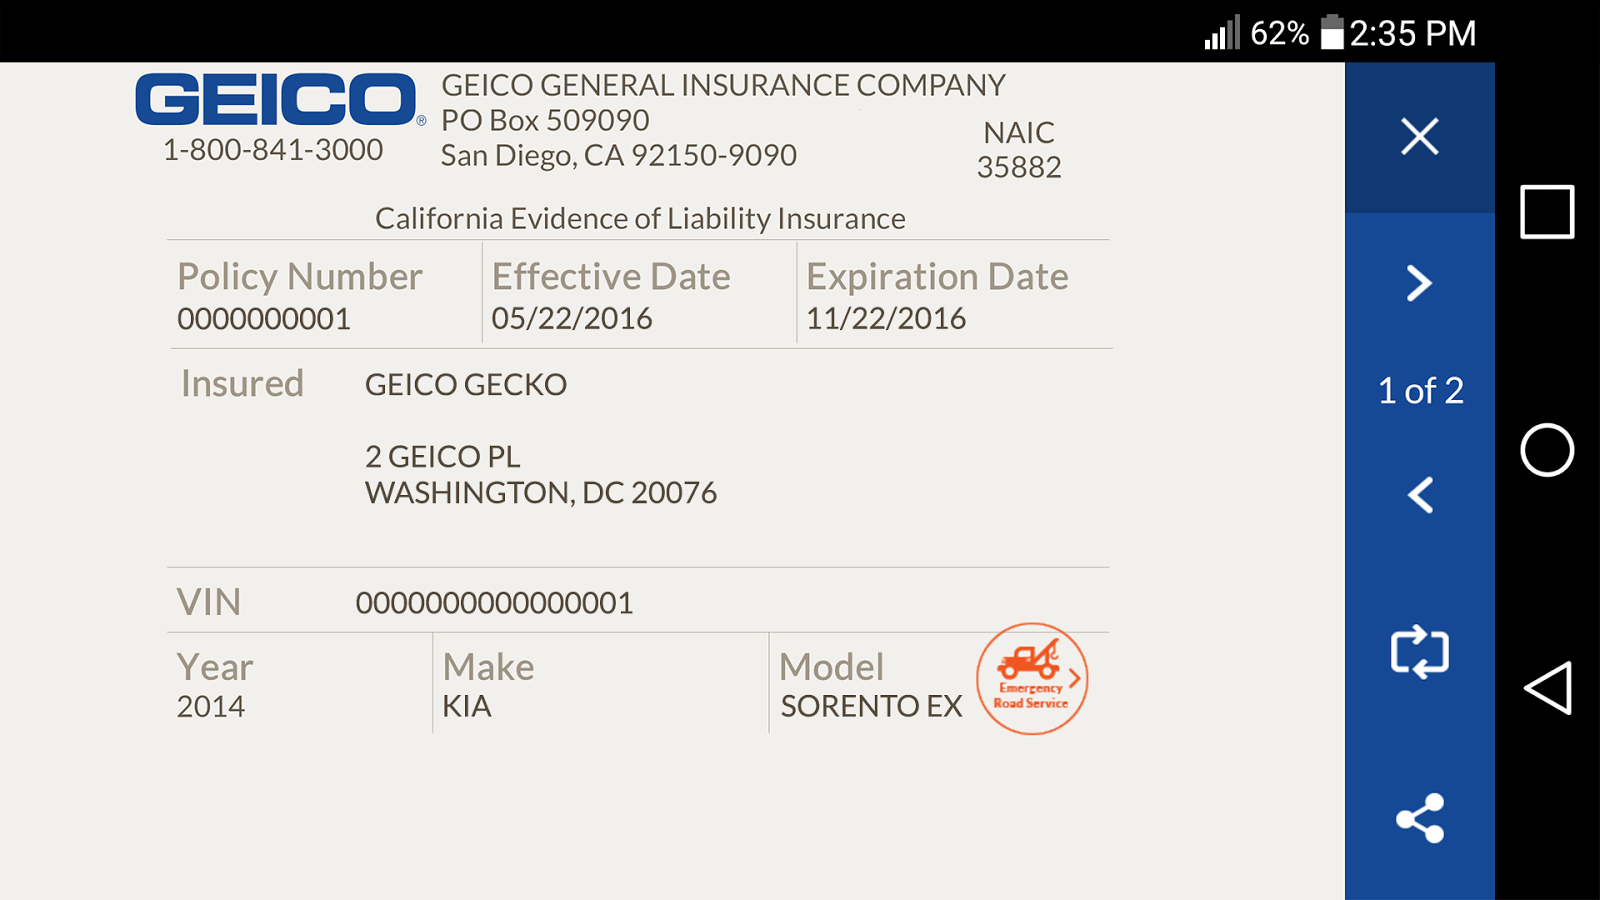1600x900 pixels.
Task: Select 'WASHINGTON, DC 20076' text
Action: 541,493
